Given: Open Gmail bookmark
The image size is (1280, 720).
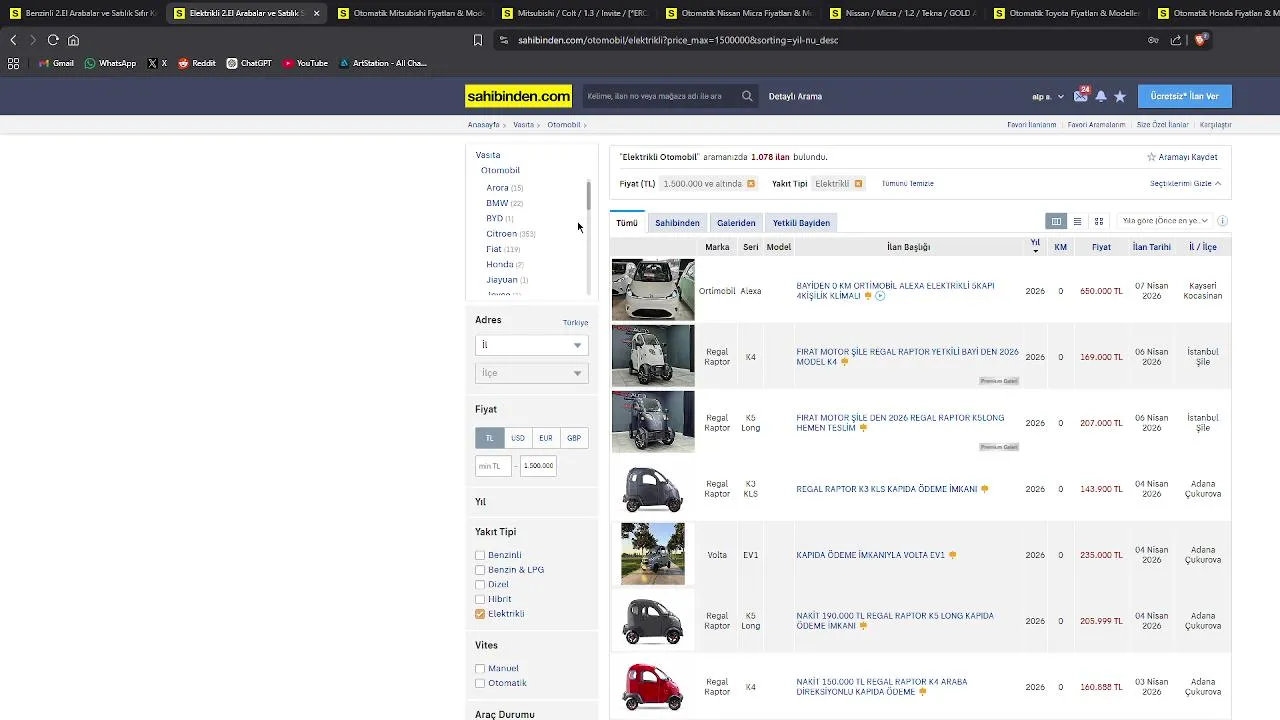Looking at the screenshot, I should click(56, 63).
